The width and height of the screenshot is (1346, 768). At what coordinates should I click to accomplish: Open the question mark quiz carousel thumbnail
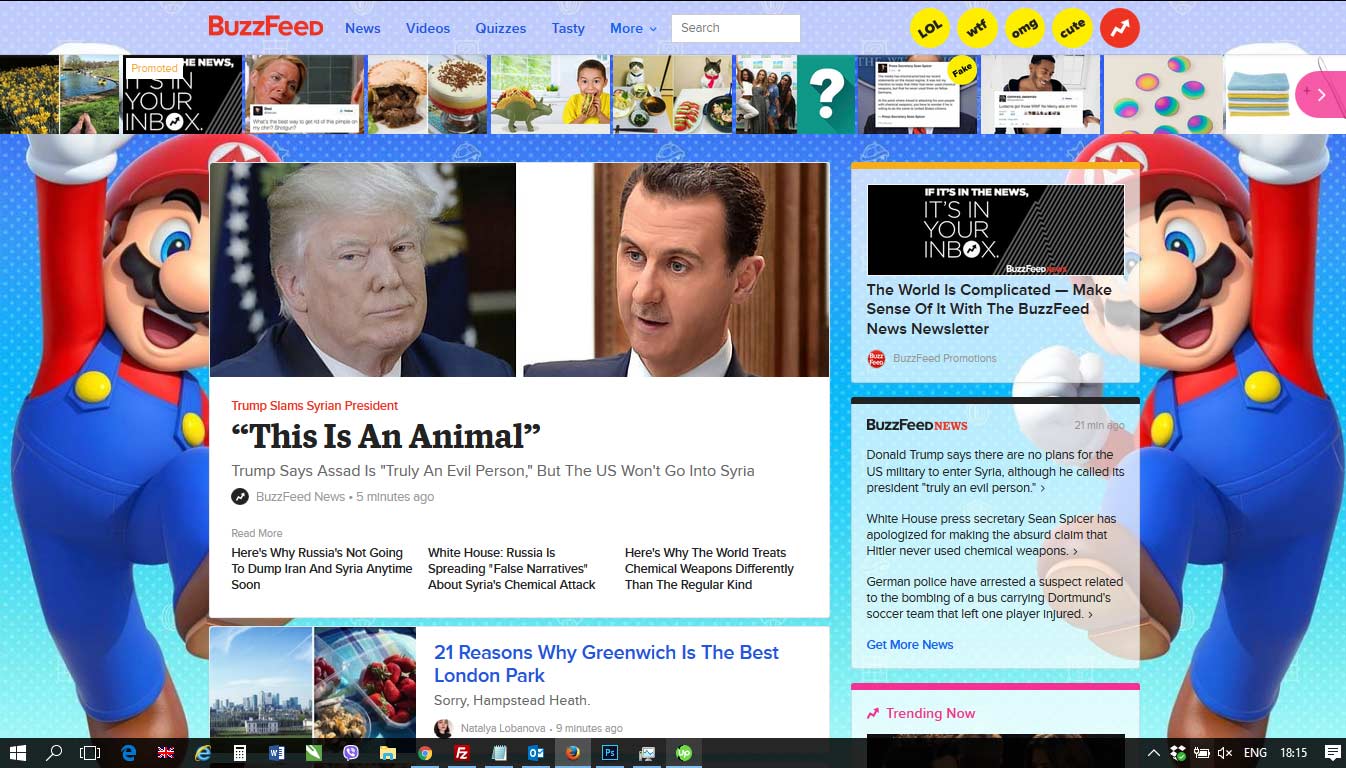(796, 95)
